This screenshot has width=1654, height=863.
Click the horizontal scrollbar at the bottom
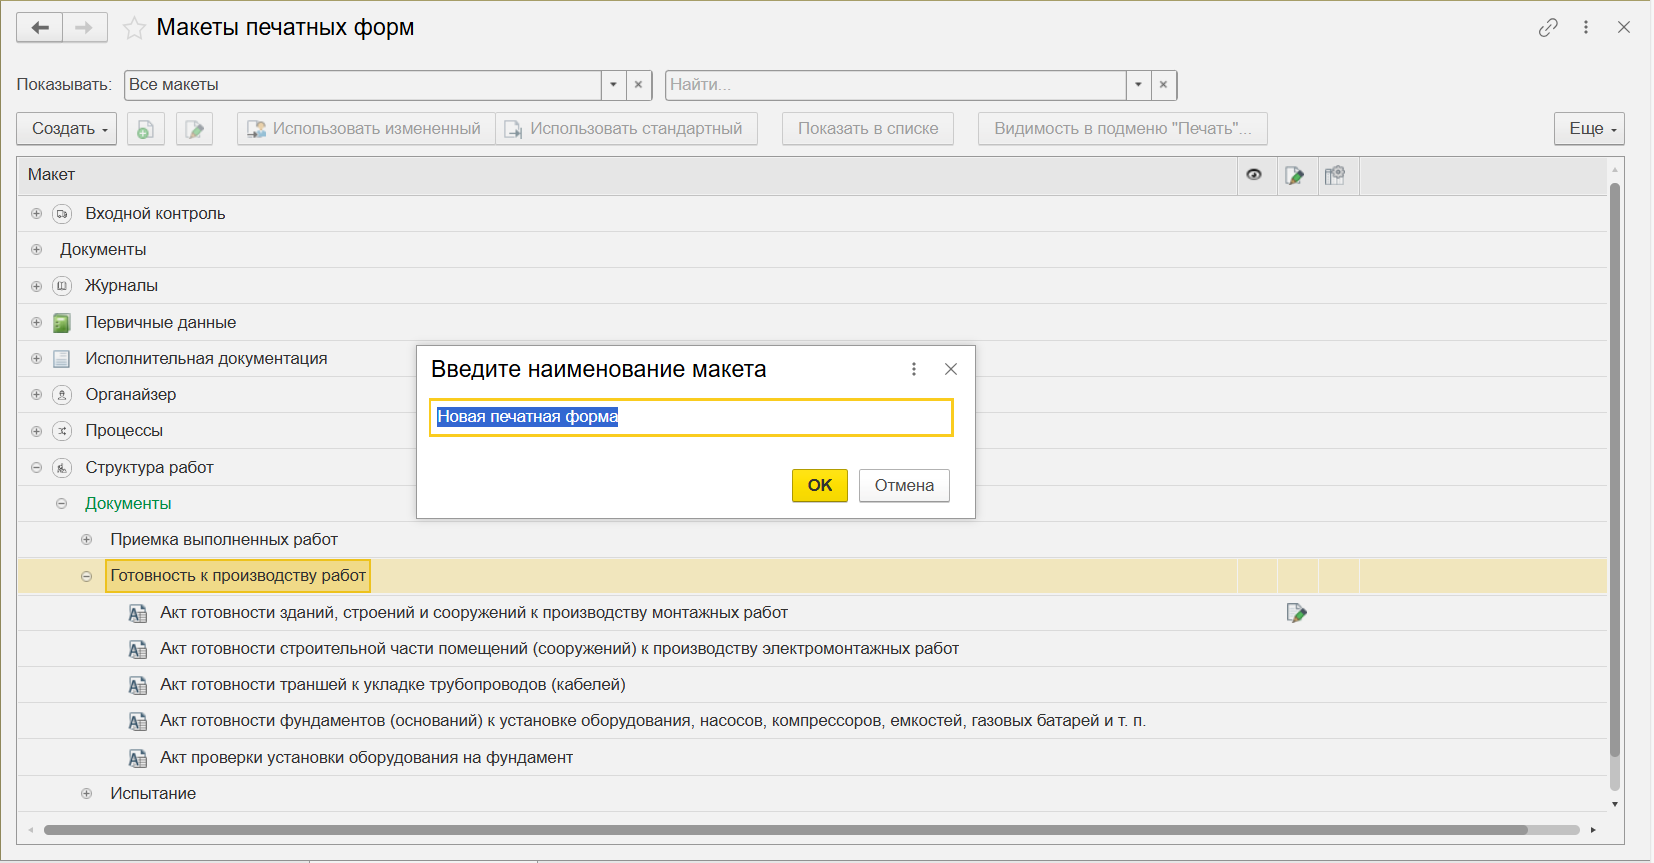tap(785, 830)
